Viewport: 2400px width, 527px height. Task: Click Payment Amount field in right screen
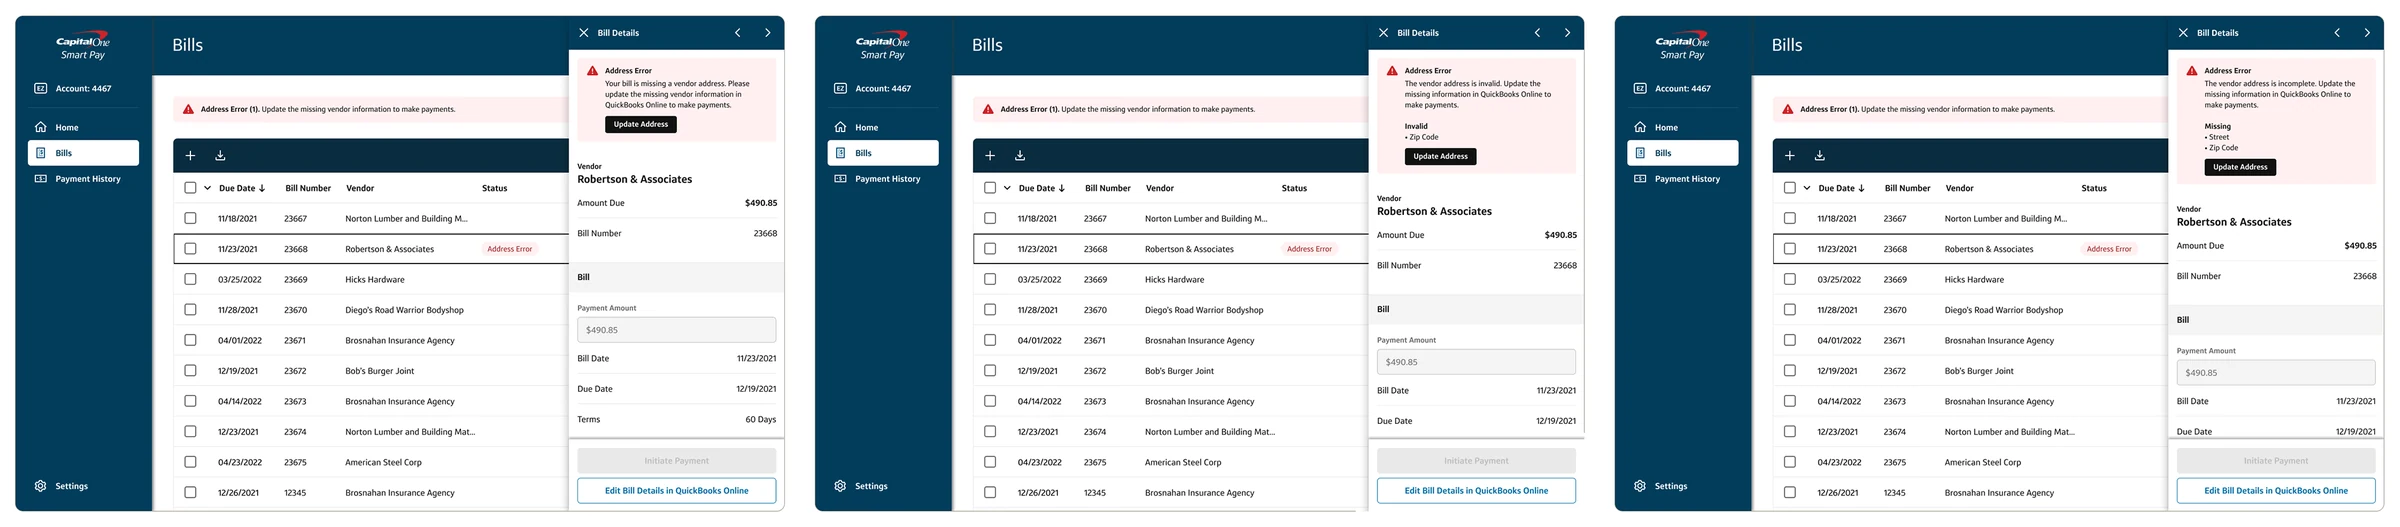pyautogui.click(x=2276, y=373)
